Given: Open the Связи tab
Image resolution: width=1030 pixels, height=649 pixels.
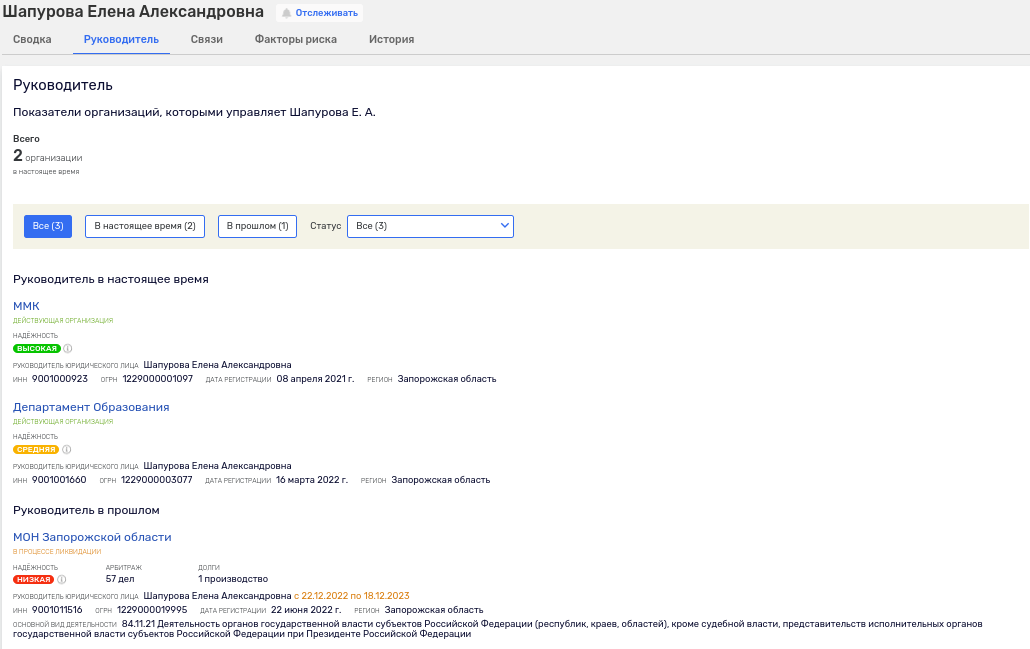Looking at the screenshot, I should 207,39.
